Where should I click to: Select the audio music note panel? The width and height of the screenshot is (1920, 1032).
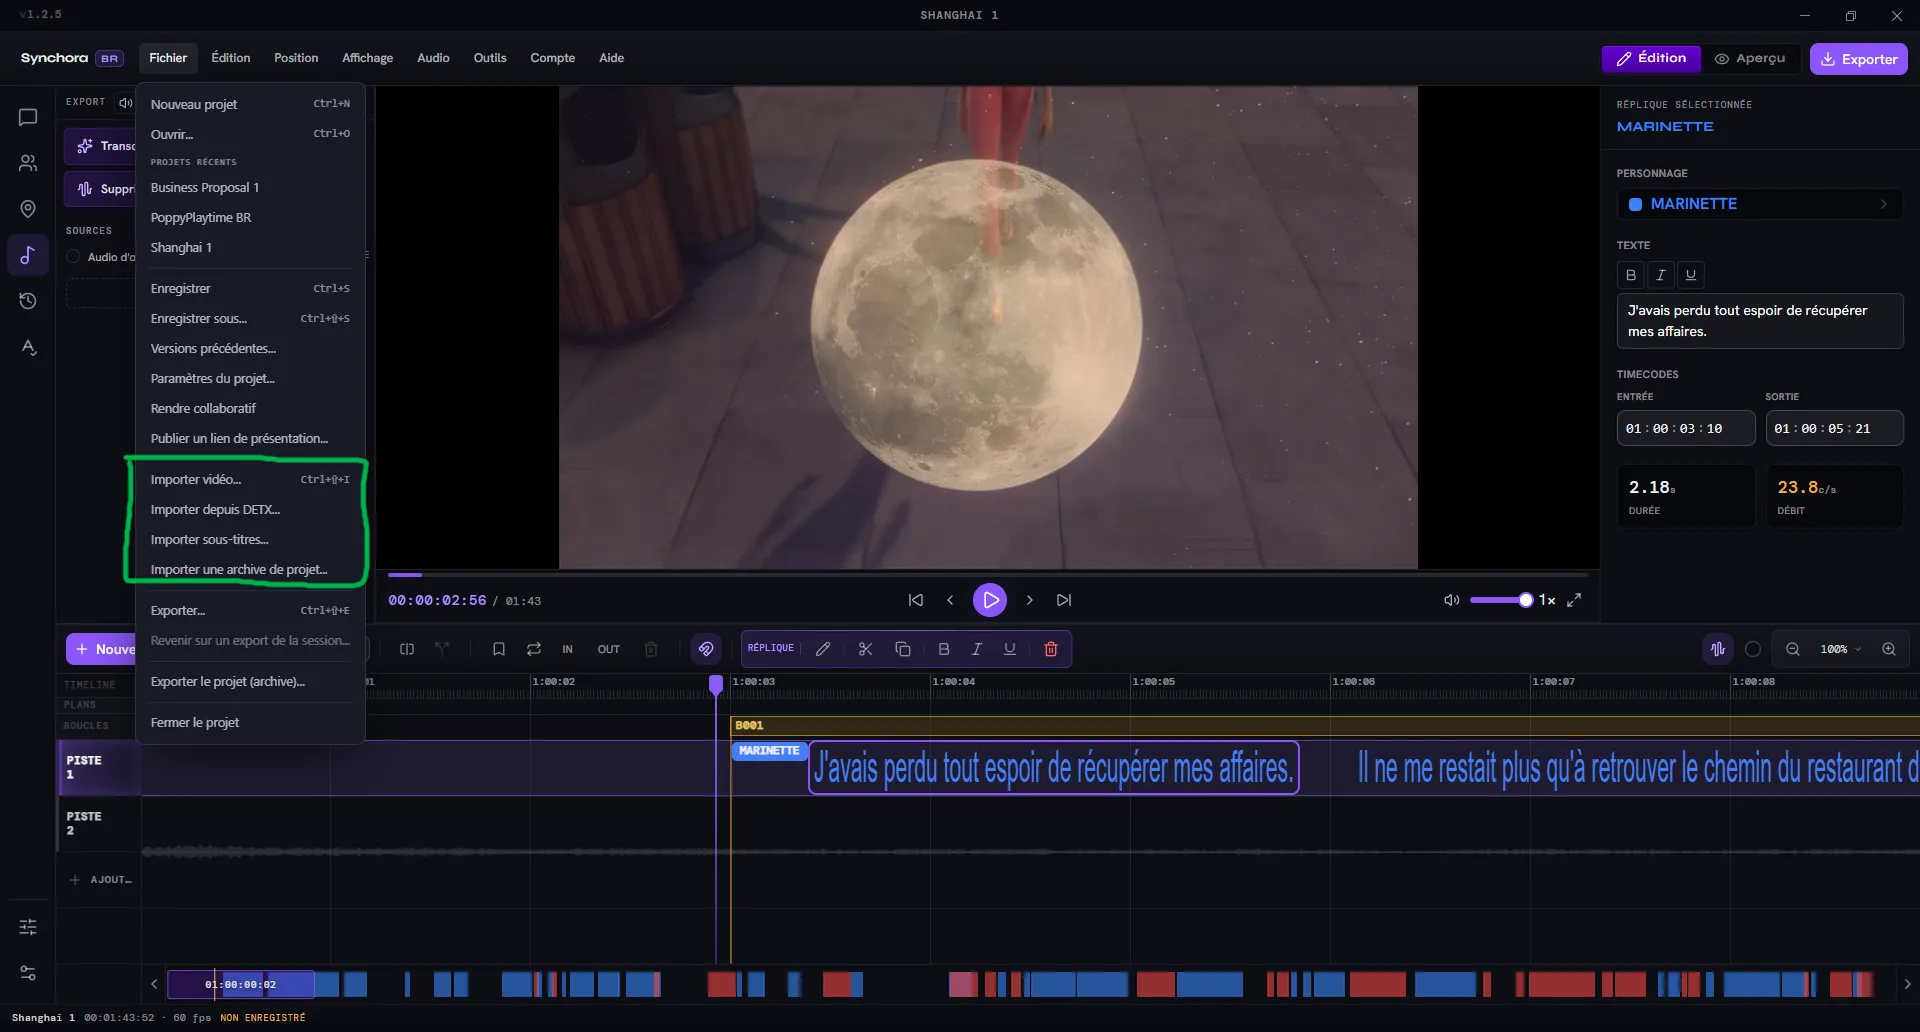click(x=28, y=255)
